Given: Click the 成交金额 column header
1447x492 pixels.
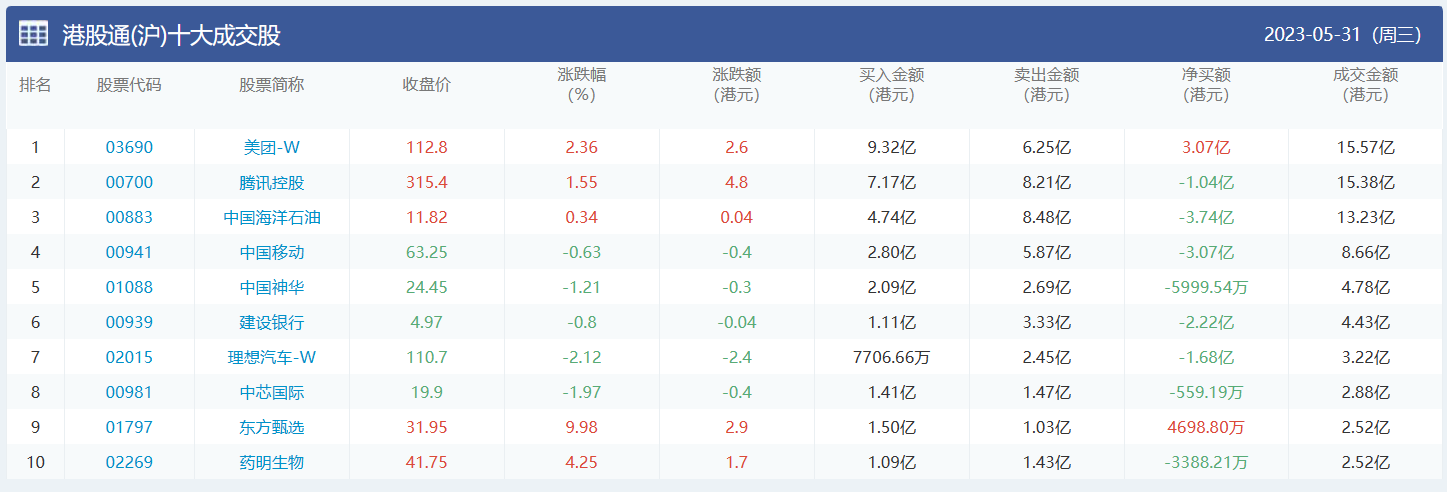Looking at the screenshot, I should (1366, 85).
